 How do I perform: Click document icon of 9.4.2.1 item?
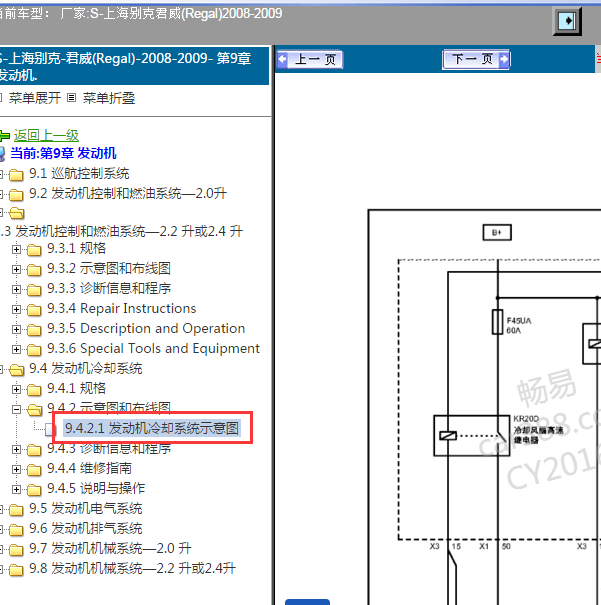pyautogui.click(x=51, y=429)
